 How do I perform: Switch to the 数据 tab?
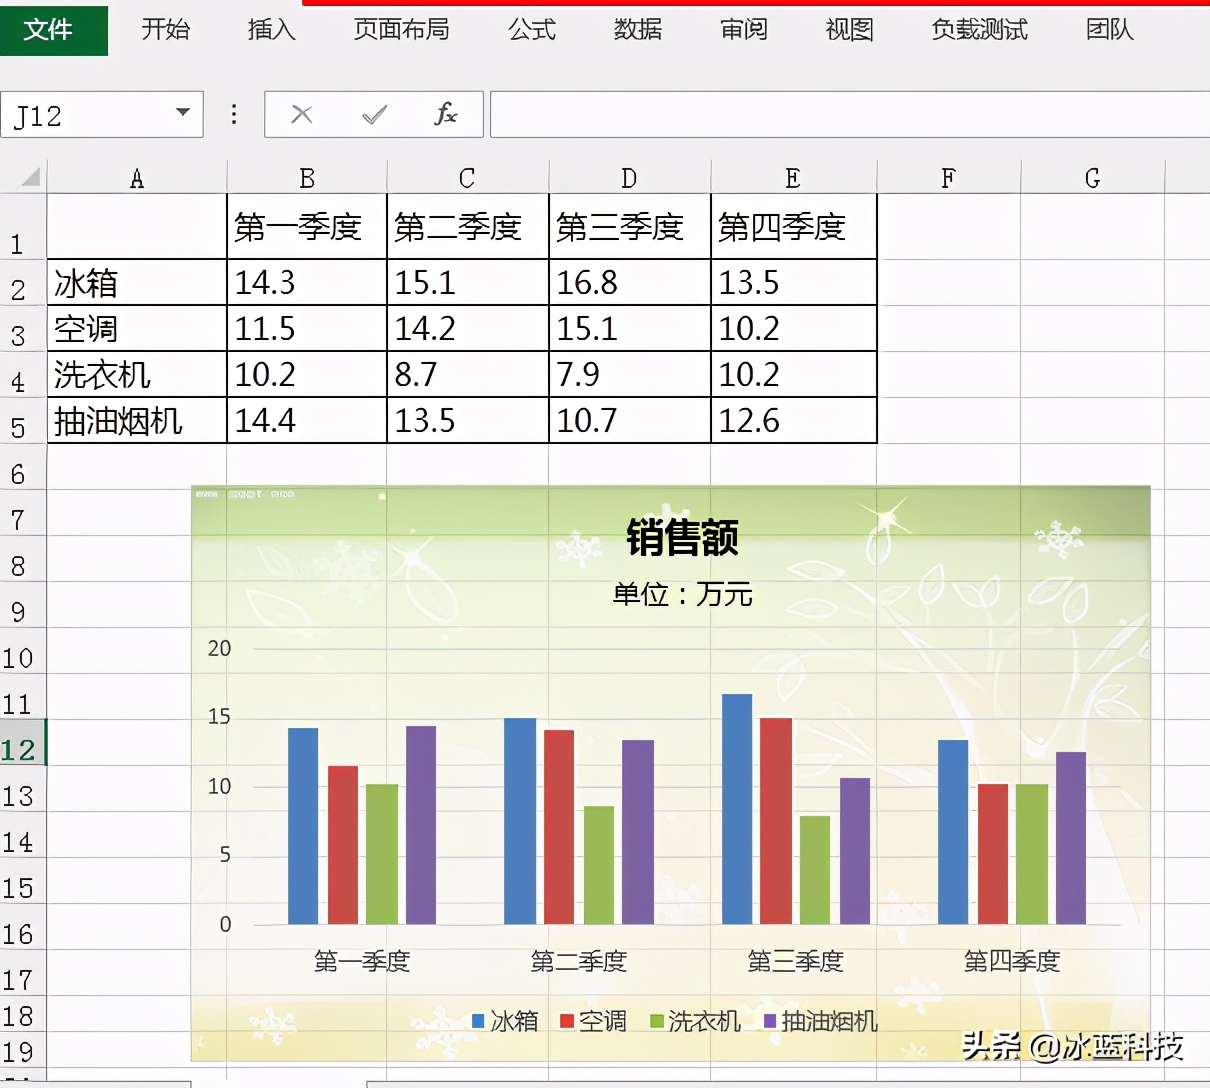[x=638, y=30]
